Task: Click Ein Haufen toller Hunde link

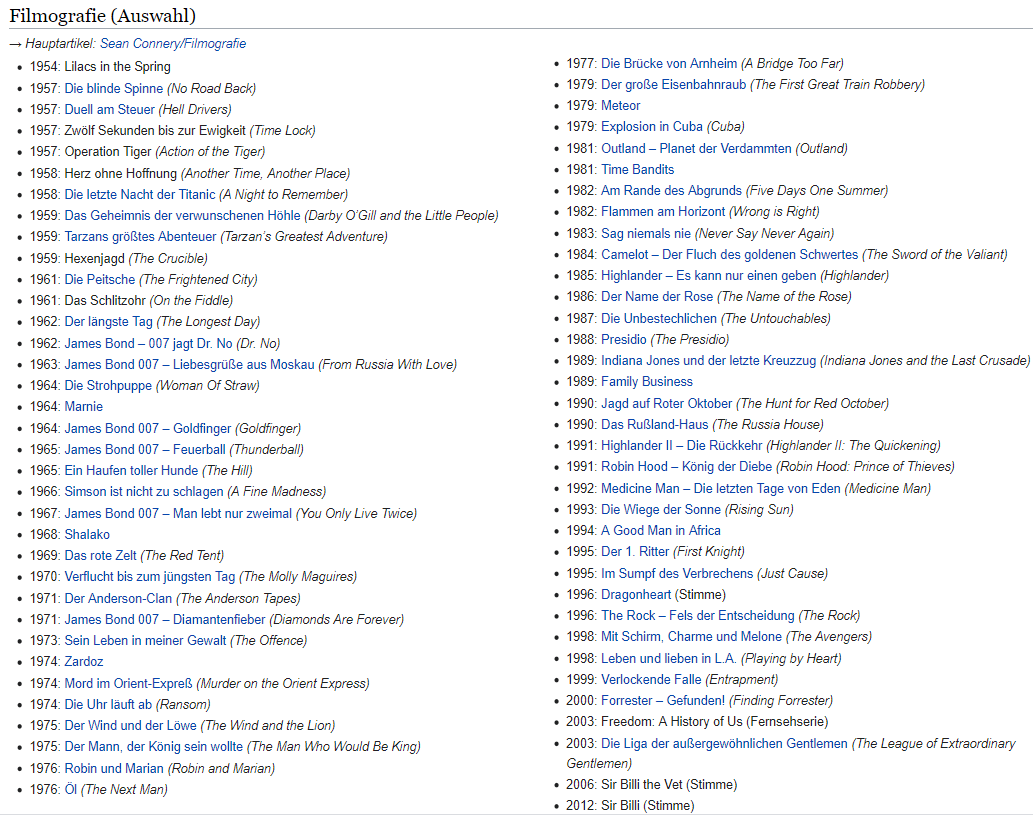Action: pyautogui.click(x=131, y=470)
